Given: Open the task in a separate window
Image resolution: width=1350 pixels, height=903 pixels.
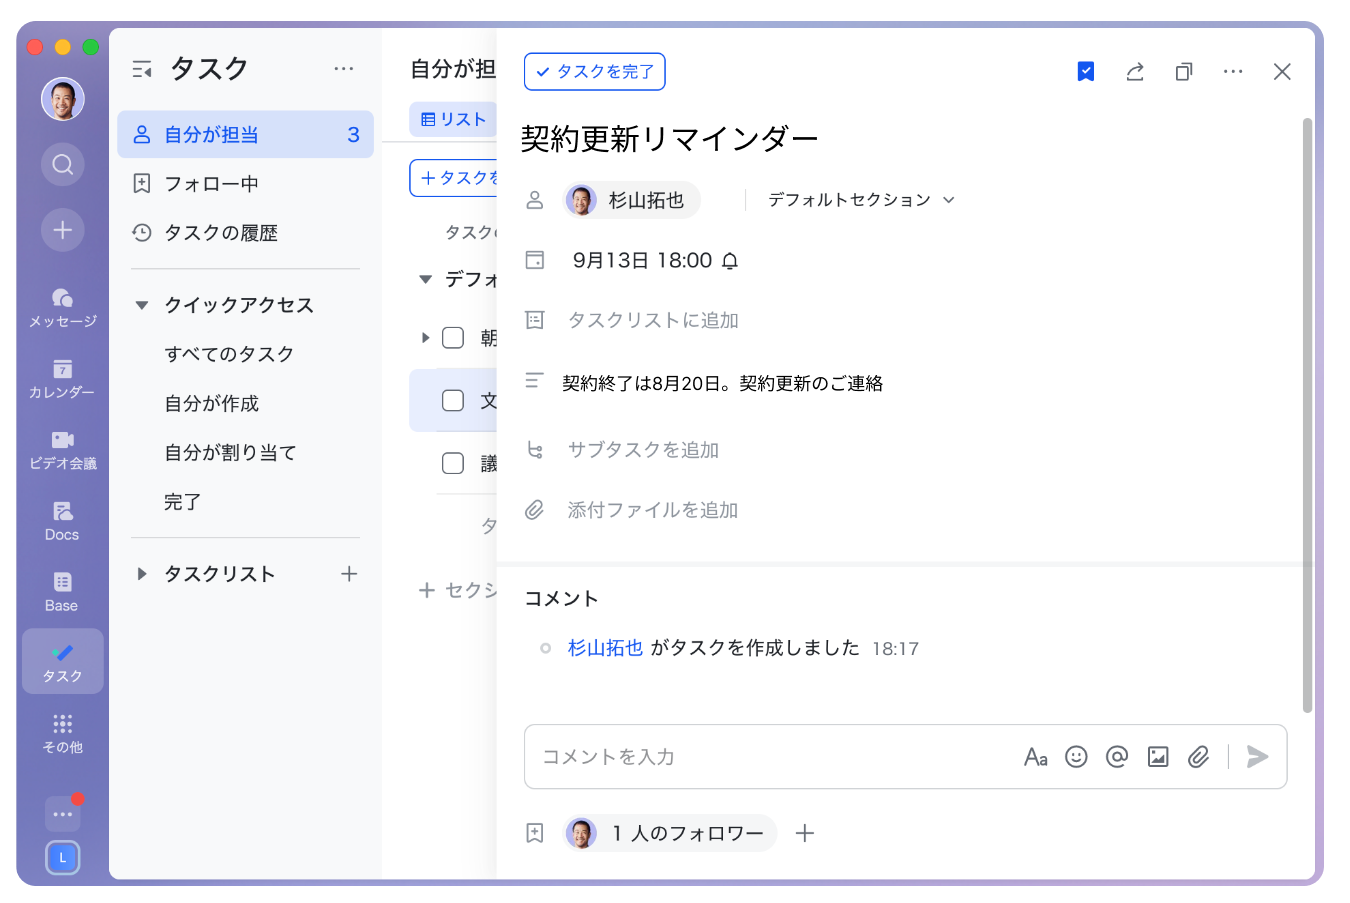Looking at the screenshot, I should pyautogui.click(x=1184, y=72).
